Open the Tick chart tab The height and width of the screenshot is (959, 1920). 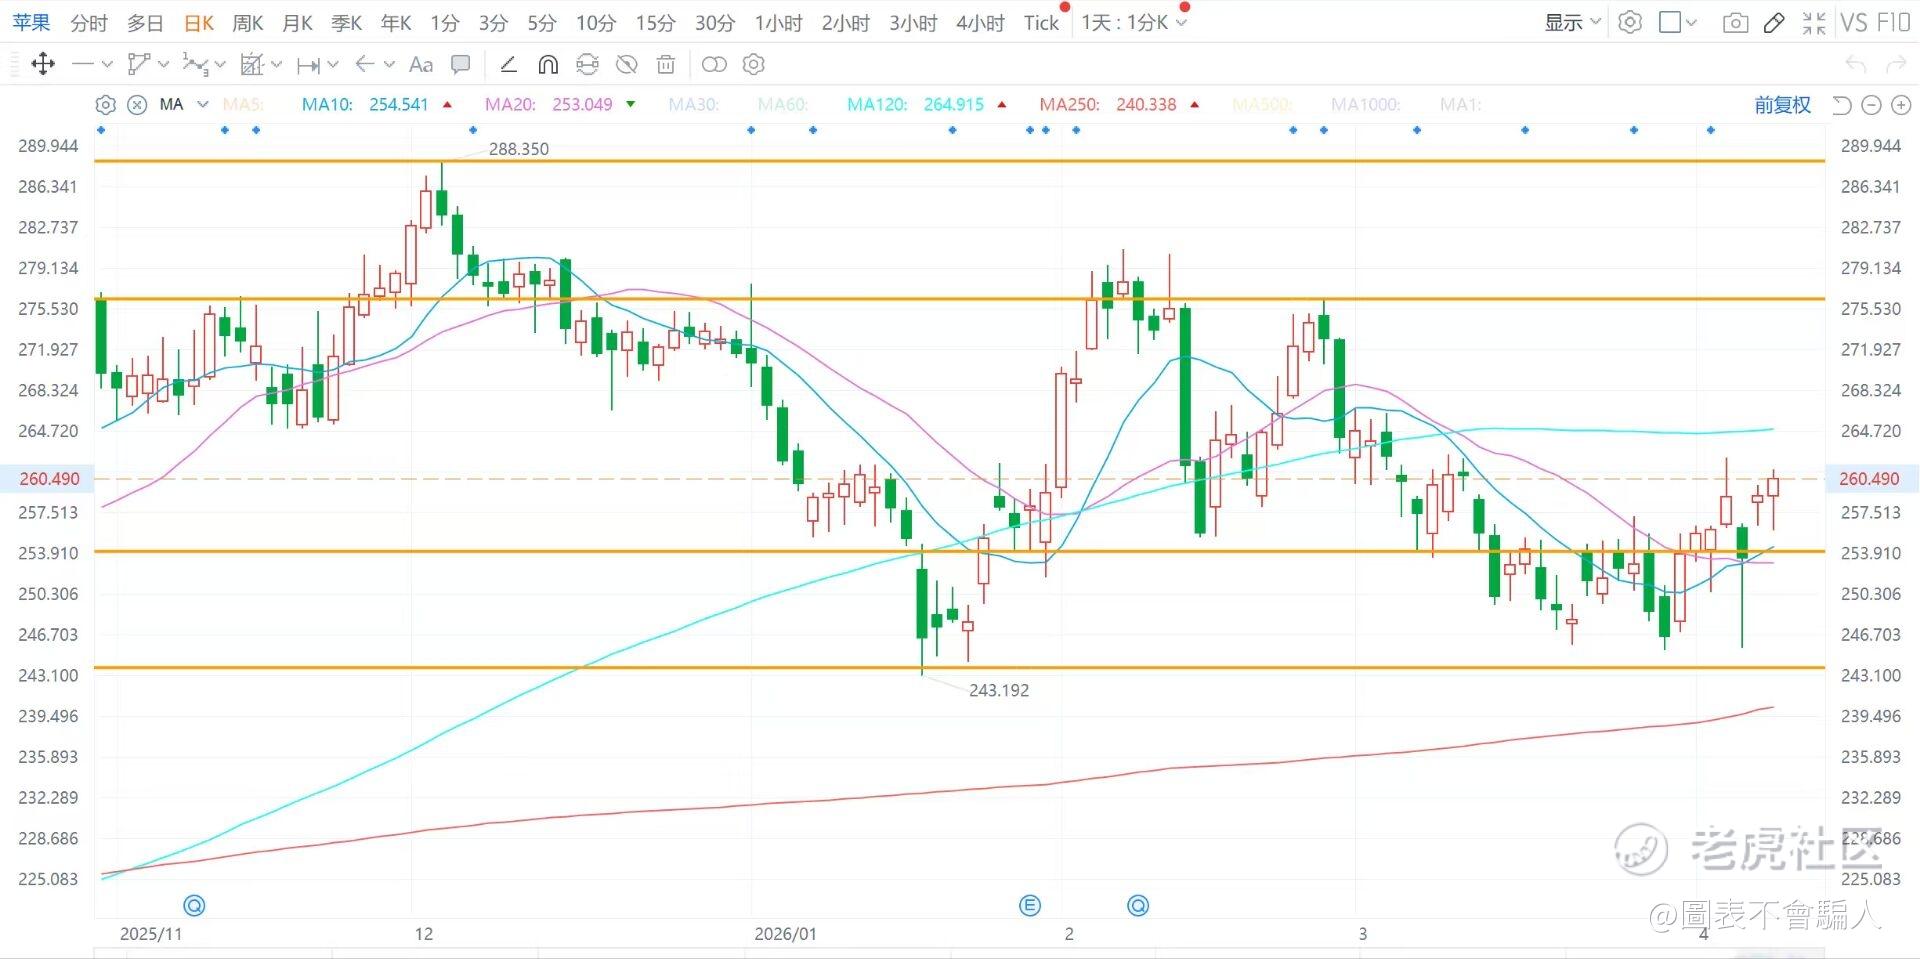pos(1041,22)
